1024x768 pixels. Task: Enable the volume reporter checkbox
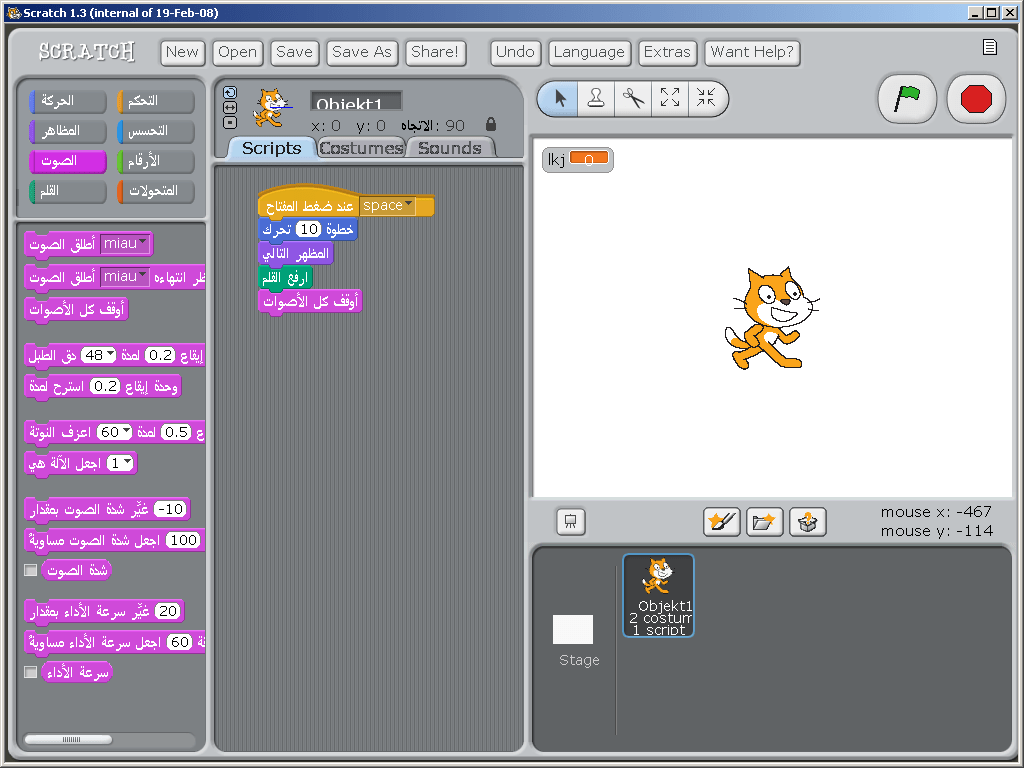(31, 570)
